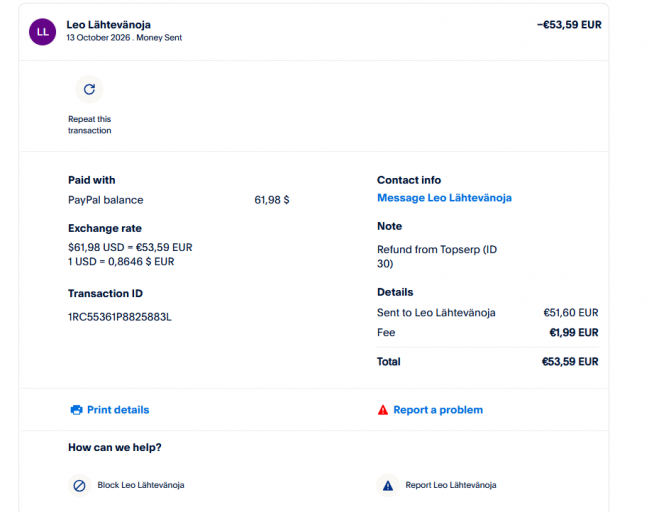671x512 pixels.
Task: Open Message Leo Lähtevänoja link
Action: click(444, 198)
